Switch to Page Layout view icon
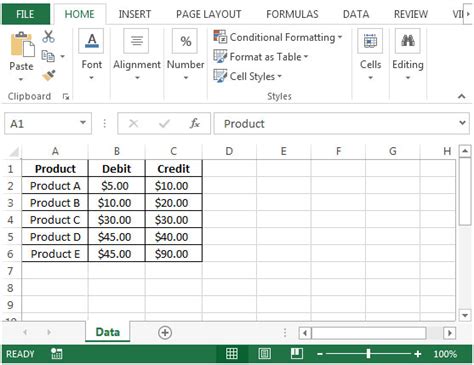 (265, 354)
